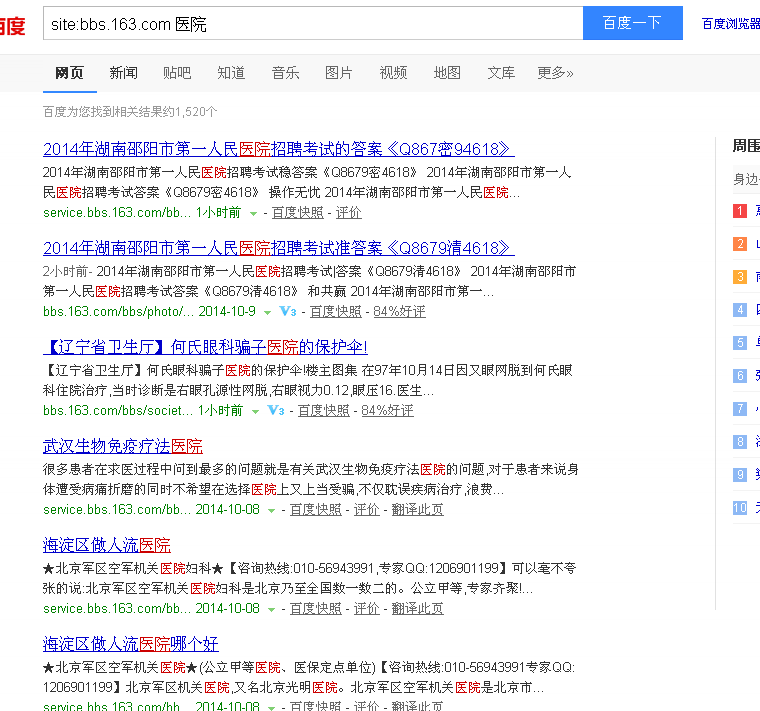Switch to the 视频 tab
Image resolution: width=760 pixels, height=711 pixels.
393,73
